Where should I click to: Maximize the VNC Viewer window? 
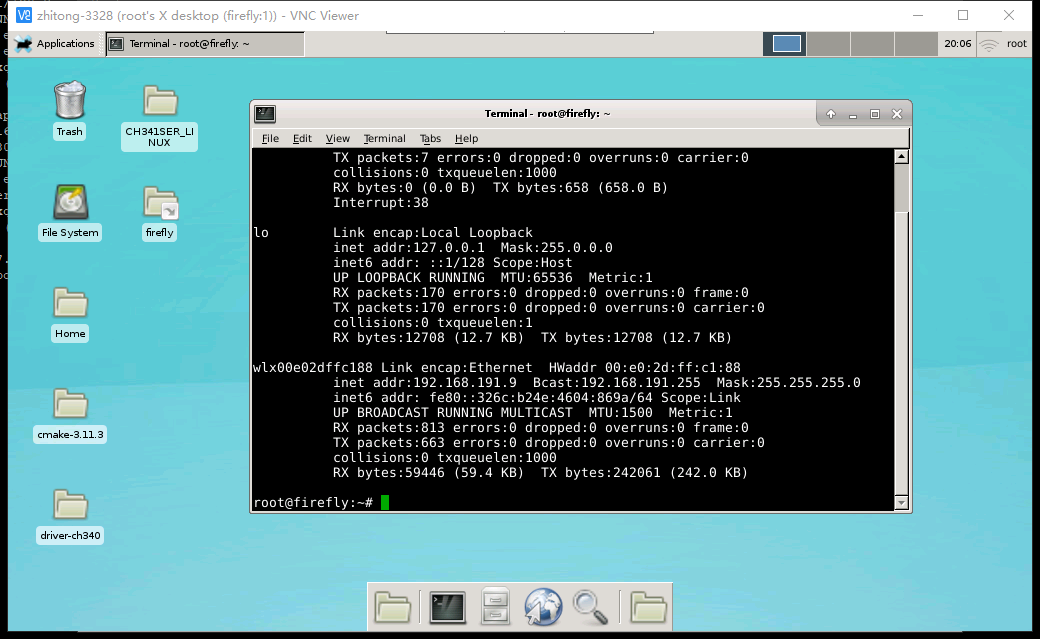(963, 15)
